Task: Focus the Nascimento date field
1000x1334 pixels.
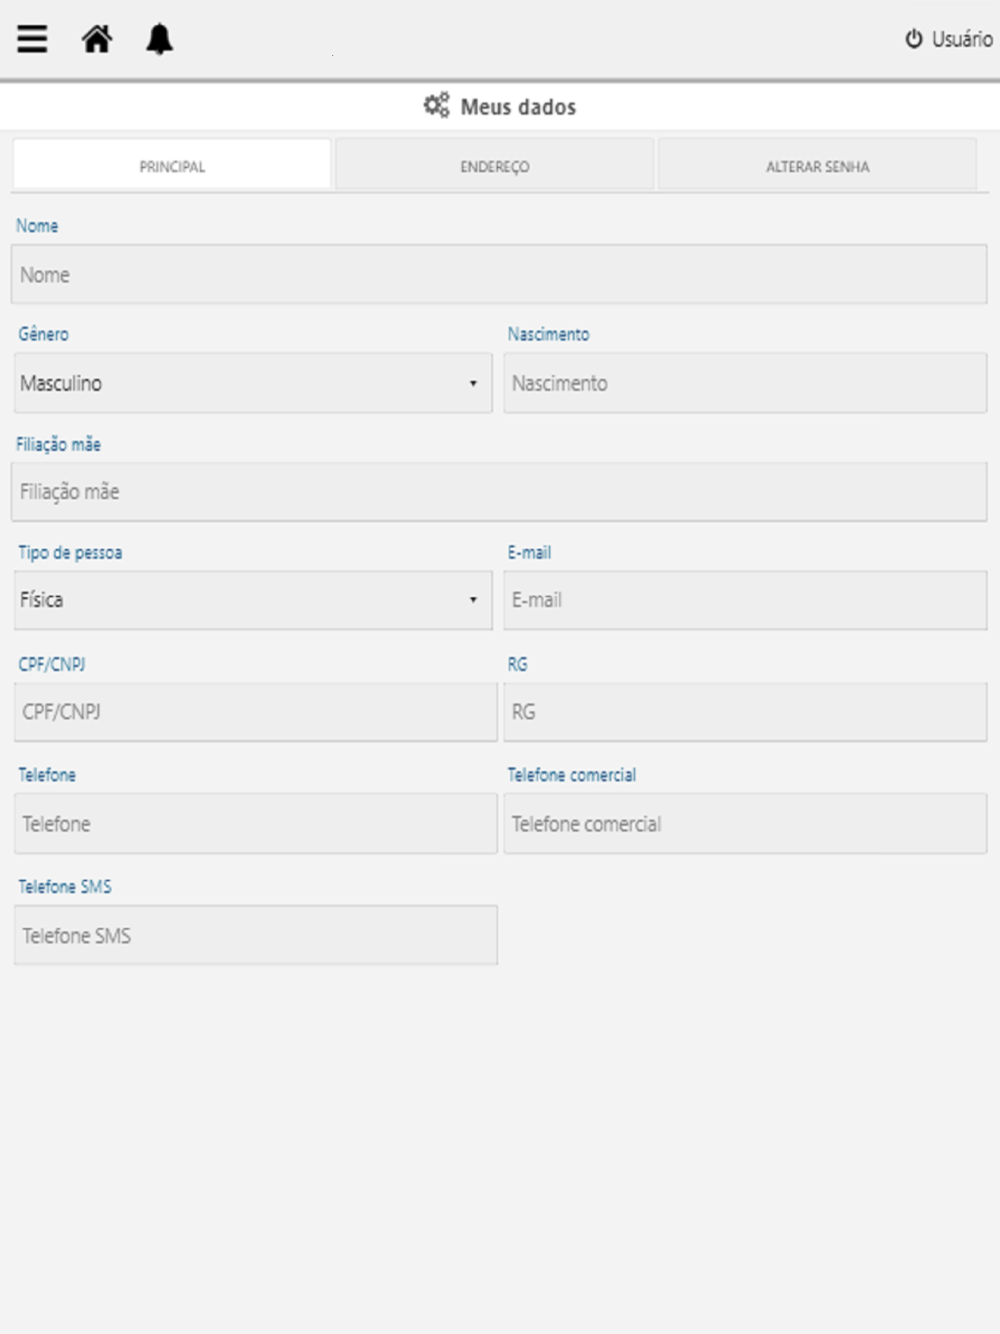Action: point(745,383)
